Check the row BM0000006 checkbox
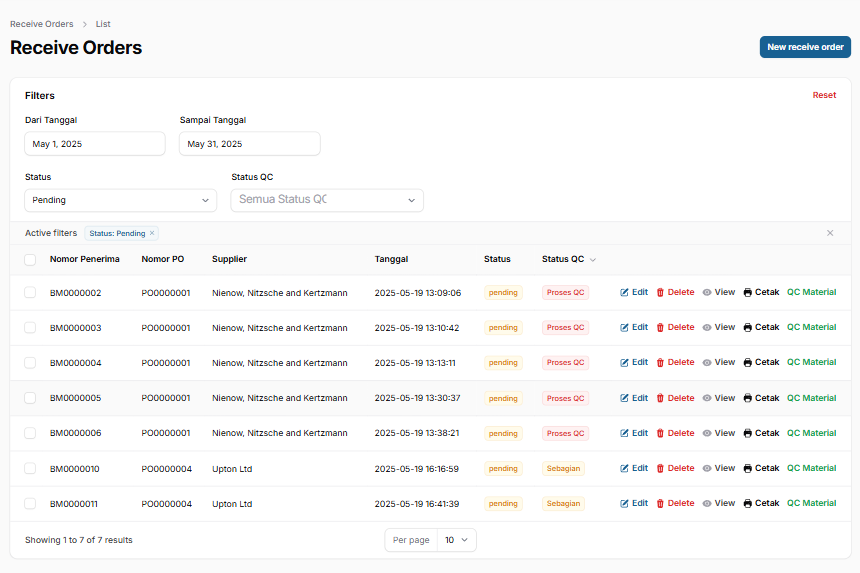Image resolution: width=860 pixels, height=573 pixels. click(30, 433)
